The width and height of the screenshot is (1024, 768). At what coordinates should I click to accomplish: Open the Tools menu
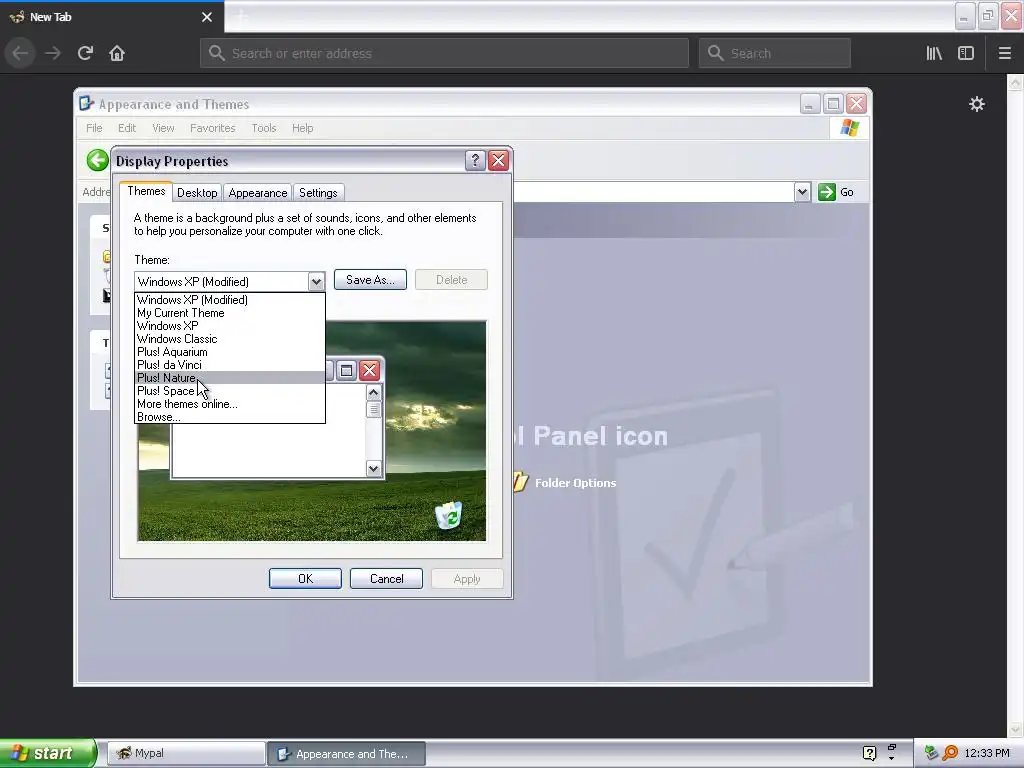tap(264, 128)
